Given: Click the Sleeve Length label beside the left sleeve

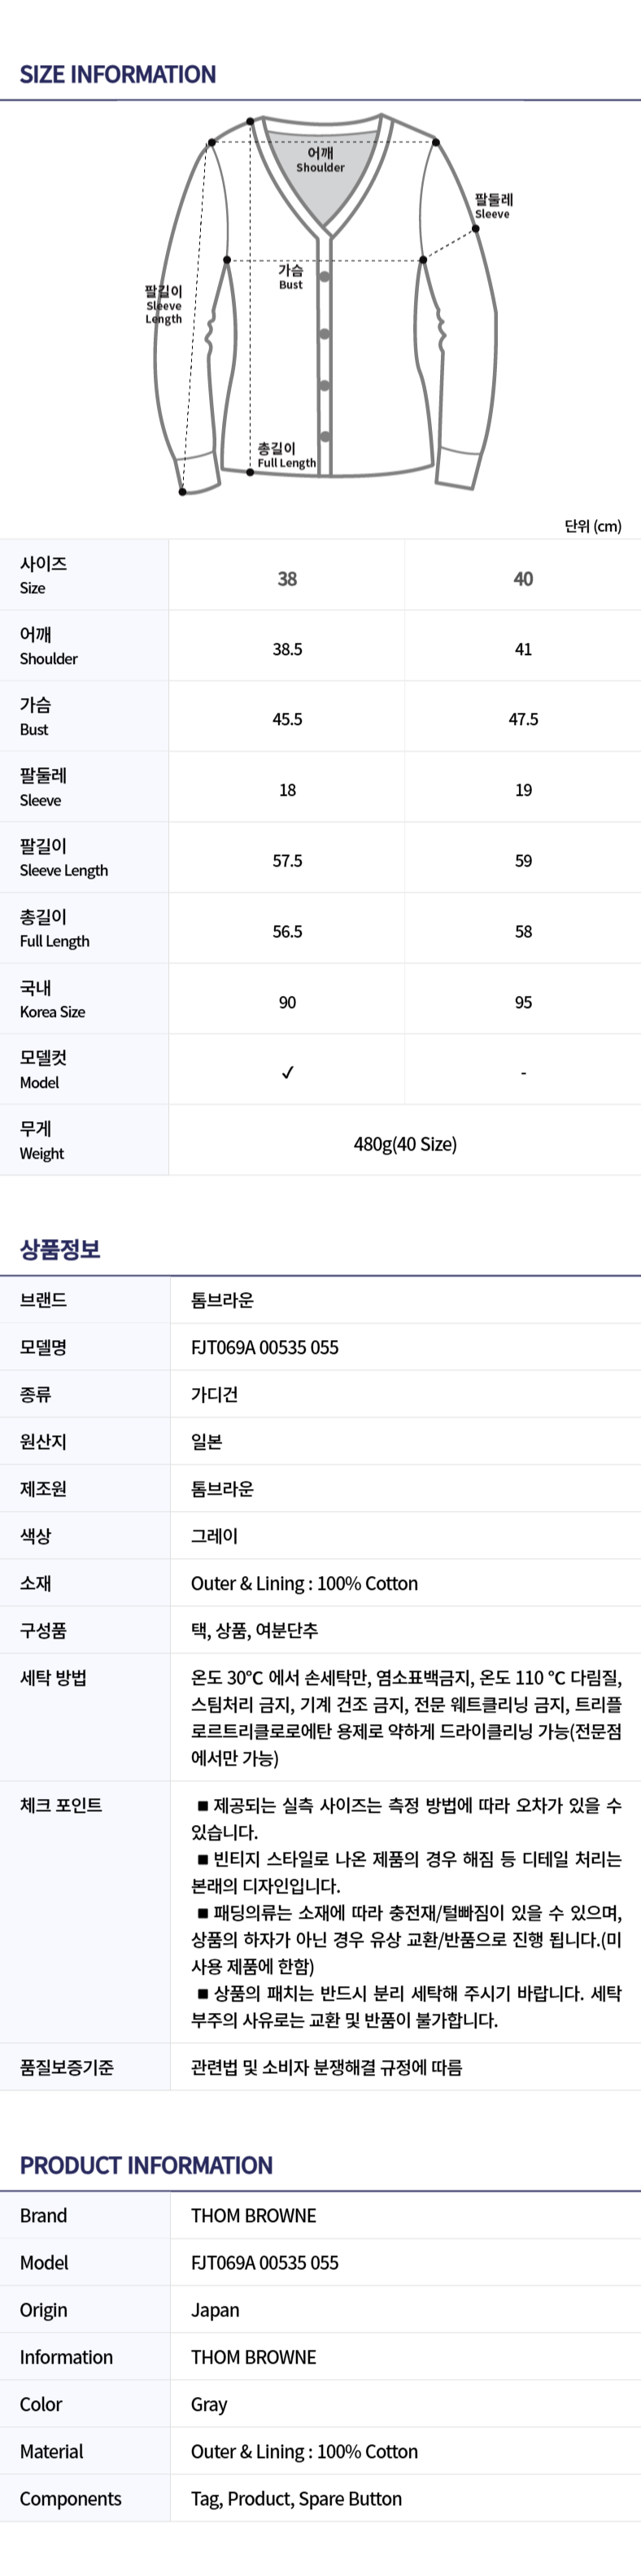Looking at the screenshot, I should 164,305.
